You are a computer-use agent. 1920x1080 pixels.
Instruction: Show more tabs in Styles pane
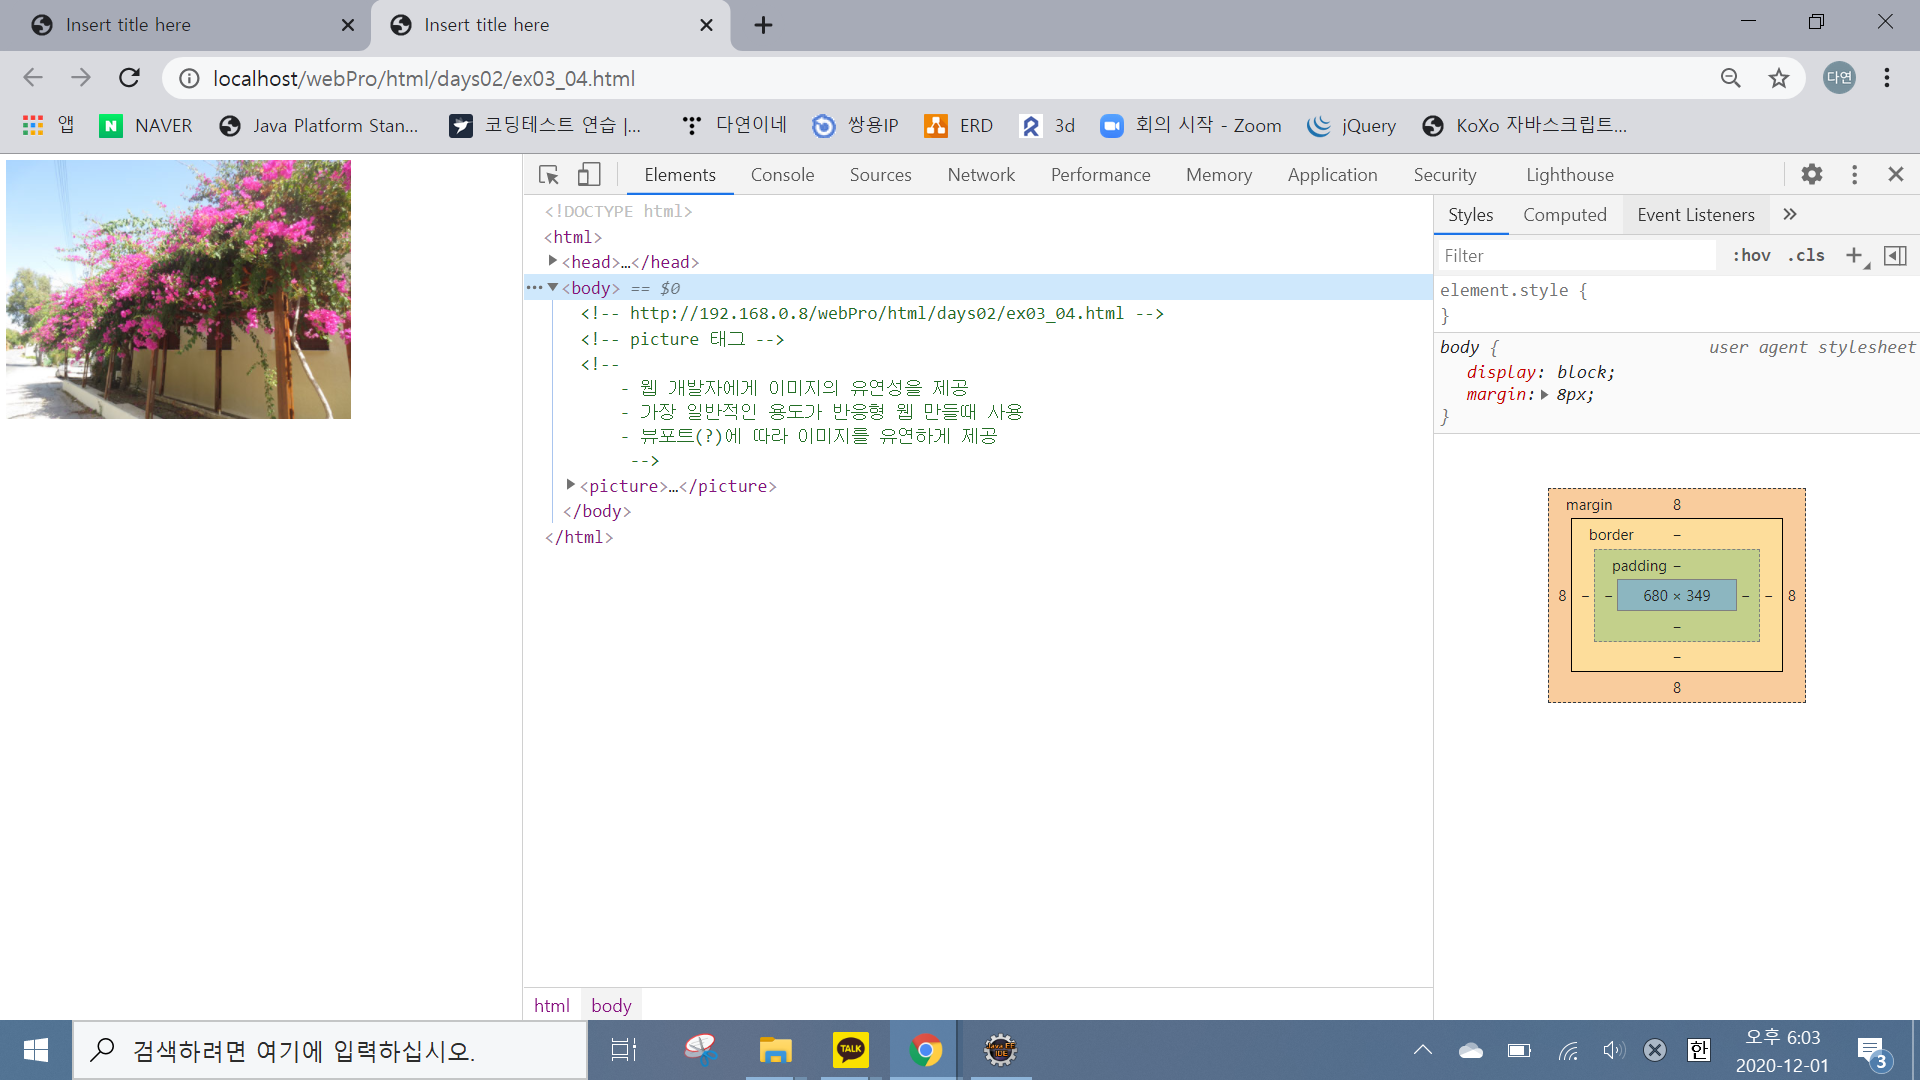(1790, 214)
